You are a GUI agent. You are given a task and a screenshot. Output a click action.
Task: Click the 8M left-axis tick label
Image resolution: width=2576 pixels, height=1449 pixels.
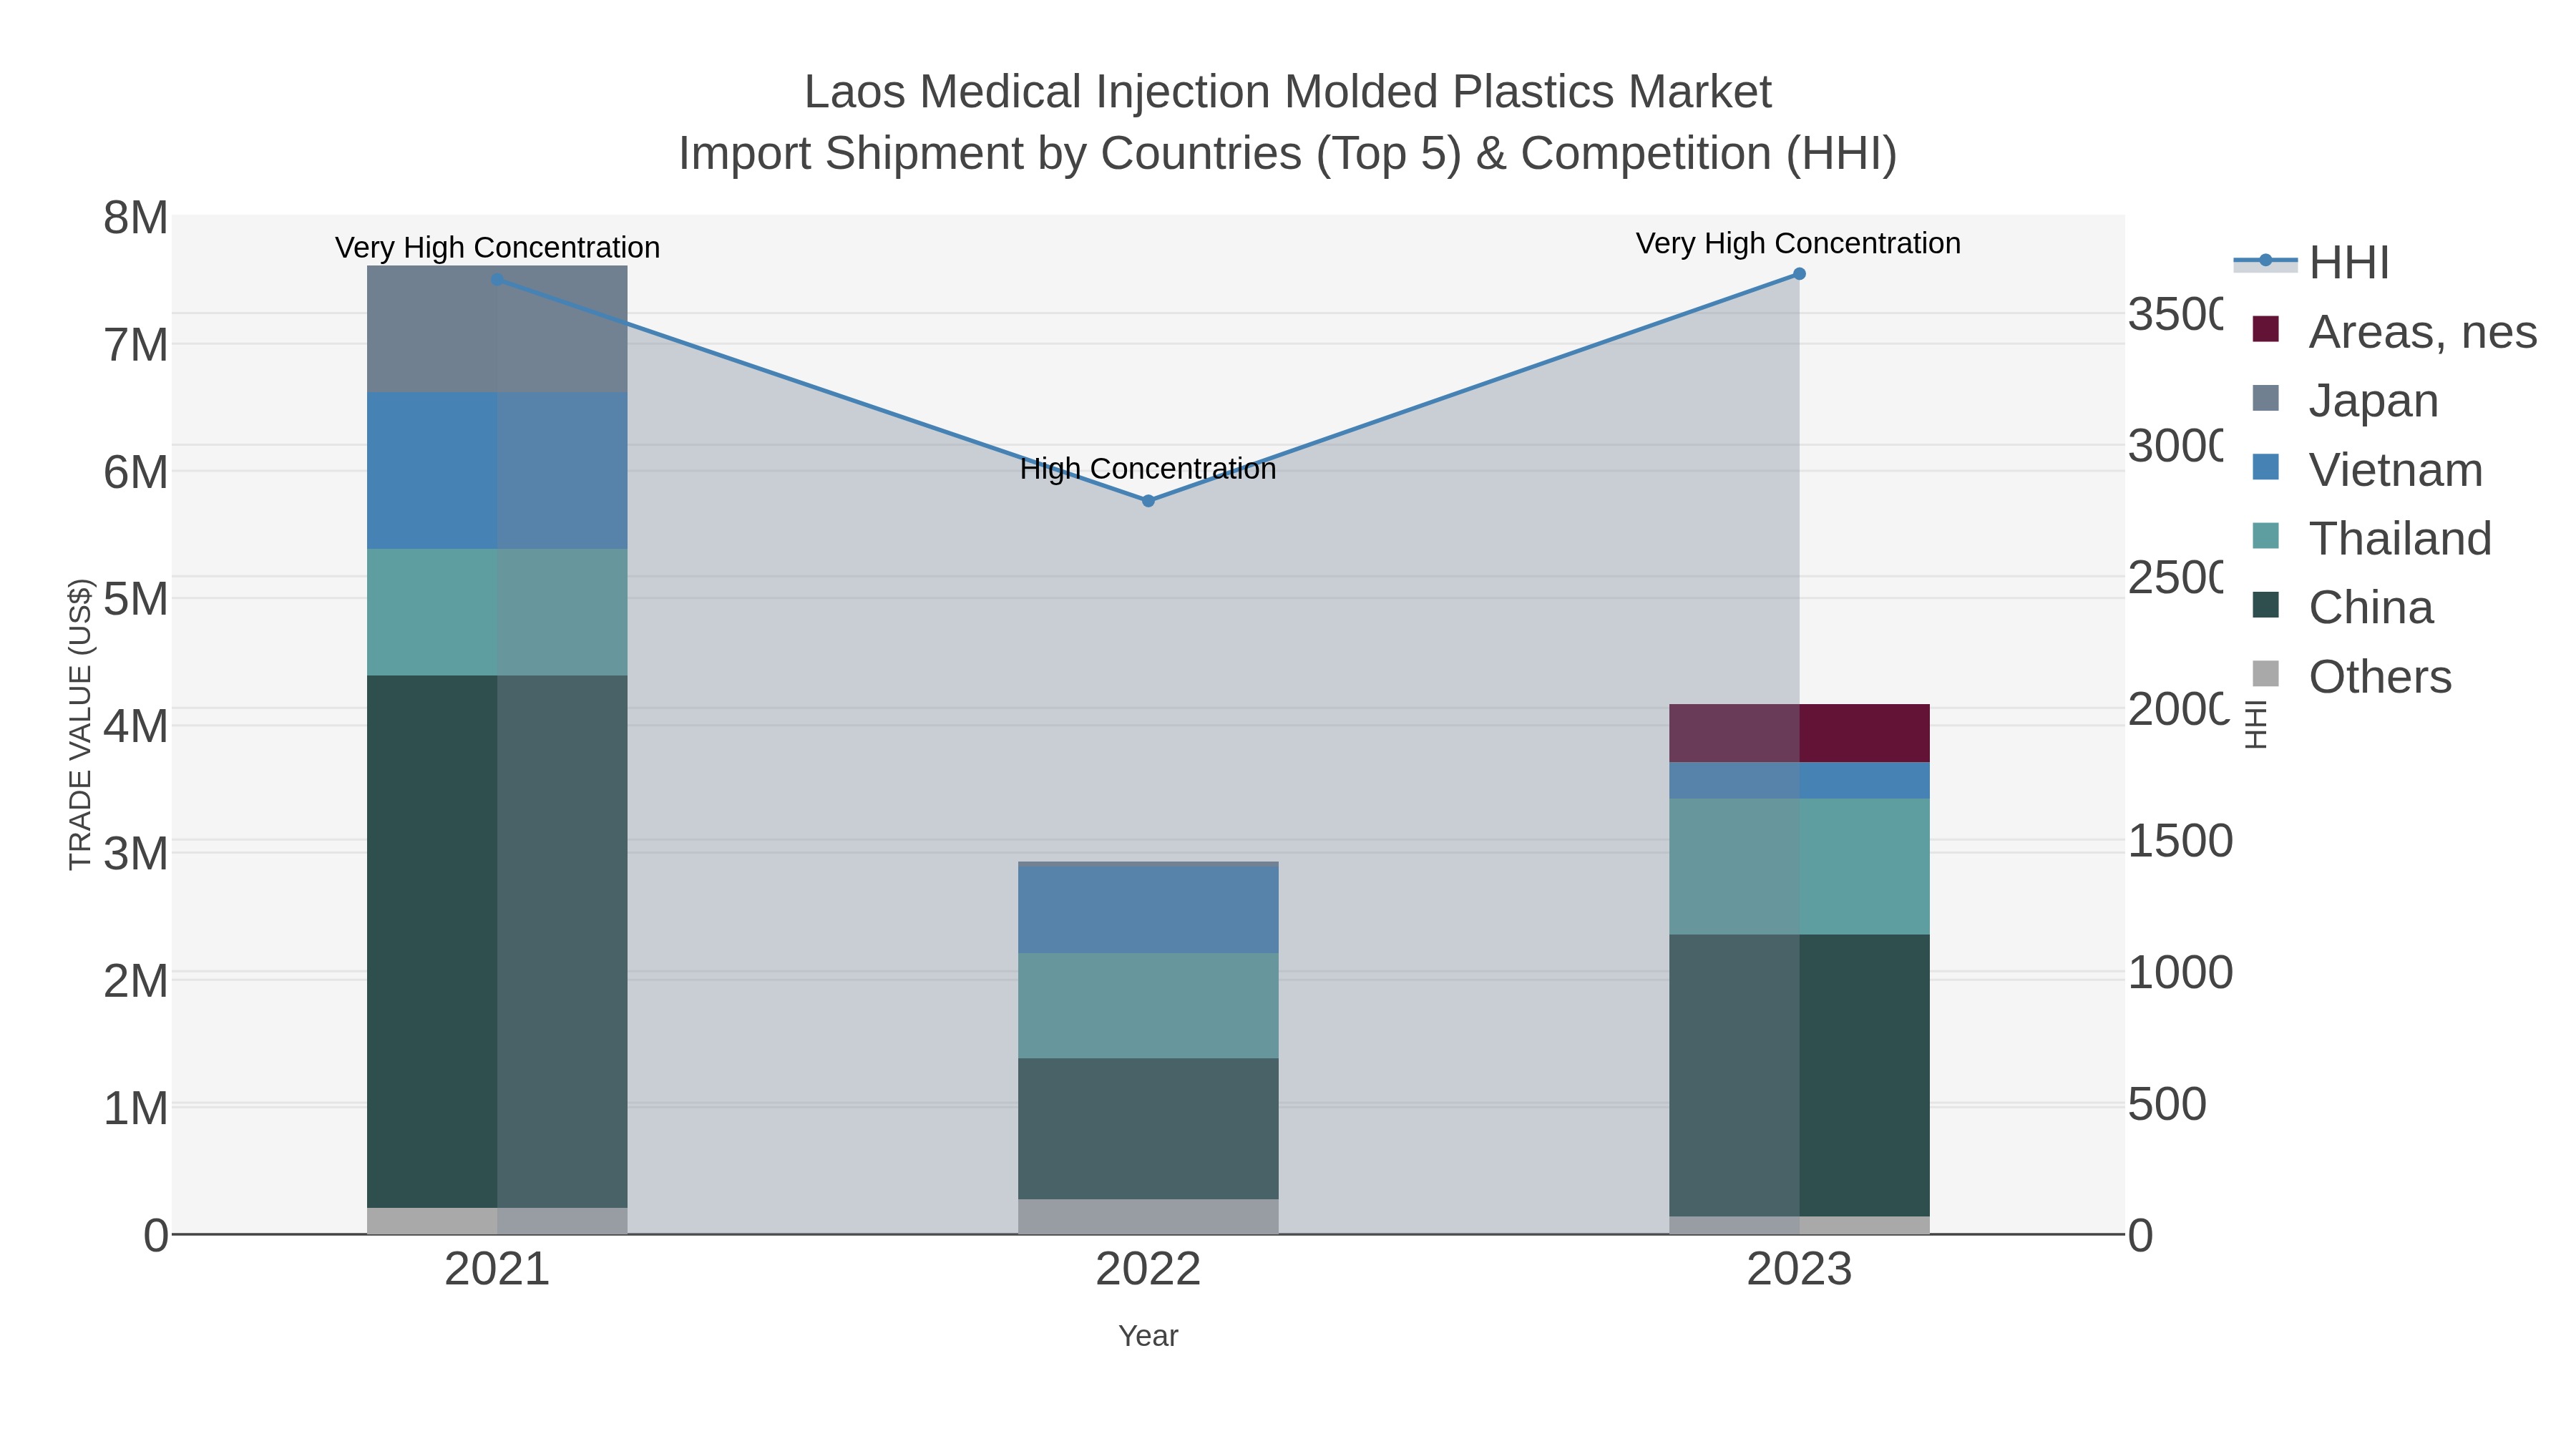[x=136, y=218]
